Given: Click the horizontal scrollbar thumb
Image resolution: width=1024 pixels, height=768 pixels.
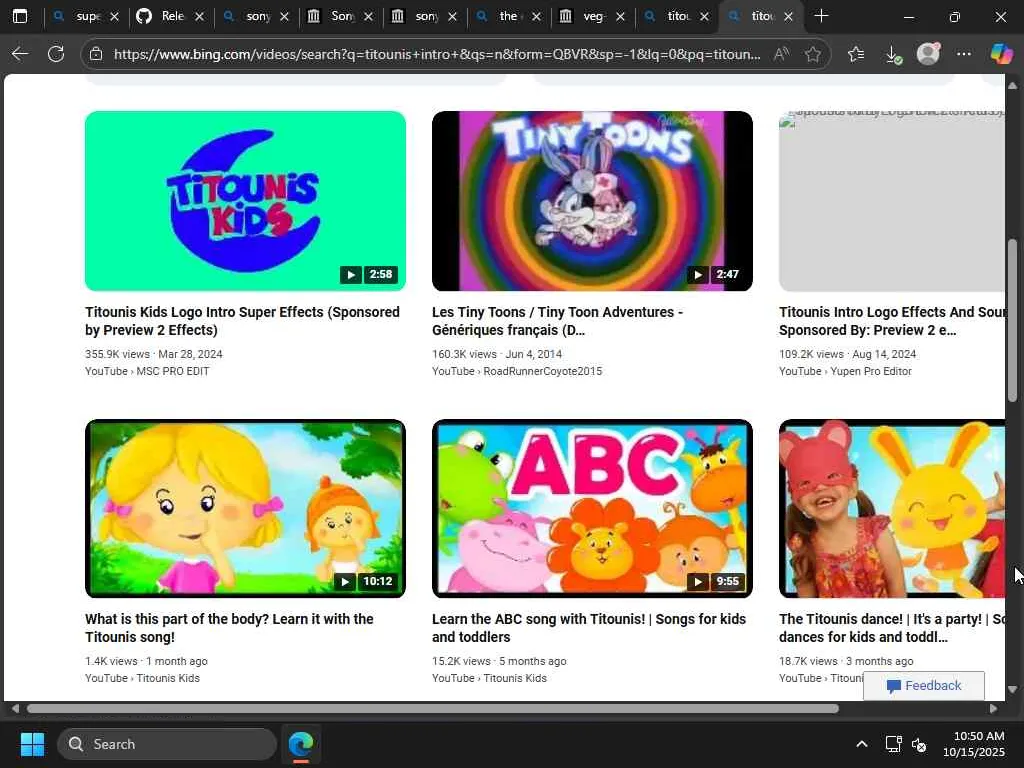Looking at the screenshot, I should point(432,709).
